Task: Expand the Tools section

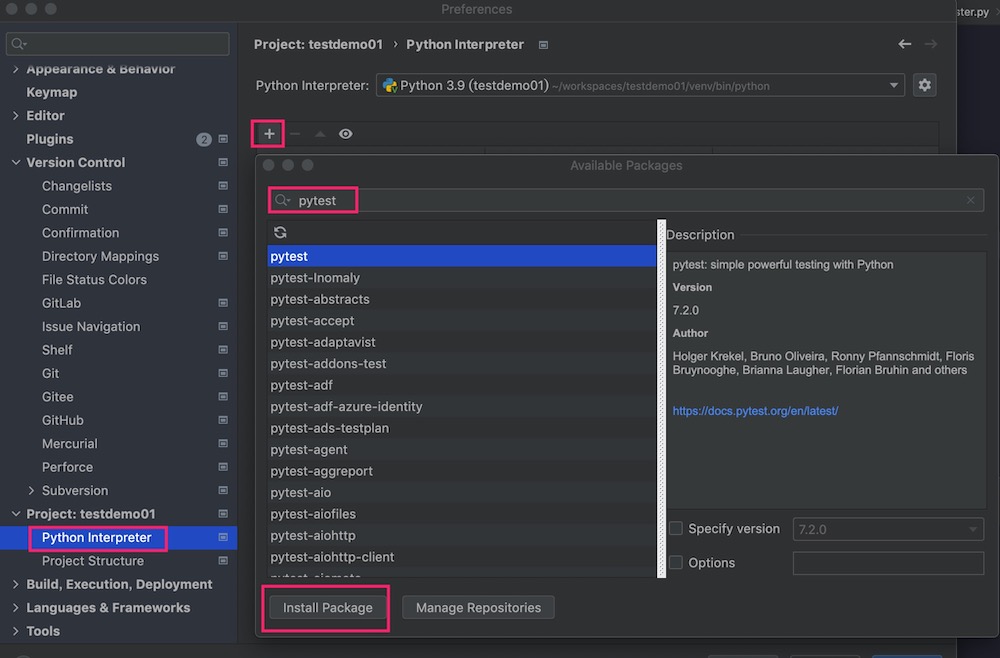Action: click(x=16, y=631)
